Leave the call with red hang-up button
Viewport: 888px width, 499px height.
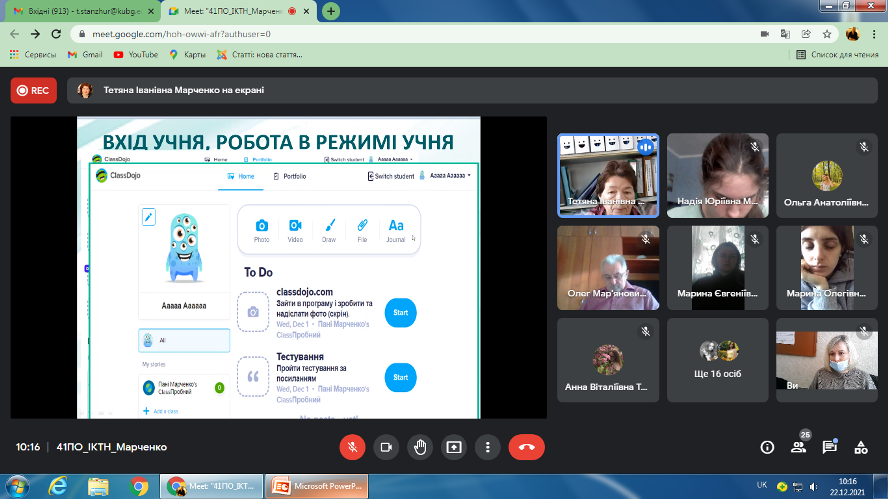[x=526, y=447]
